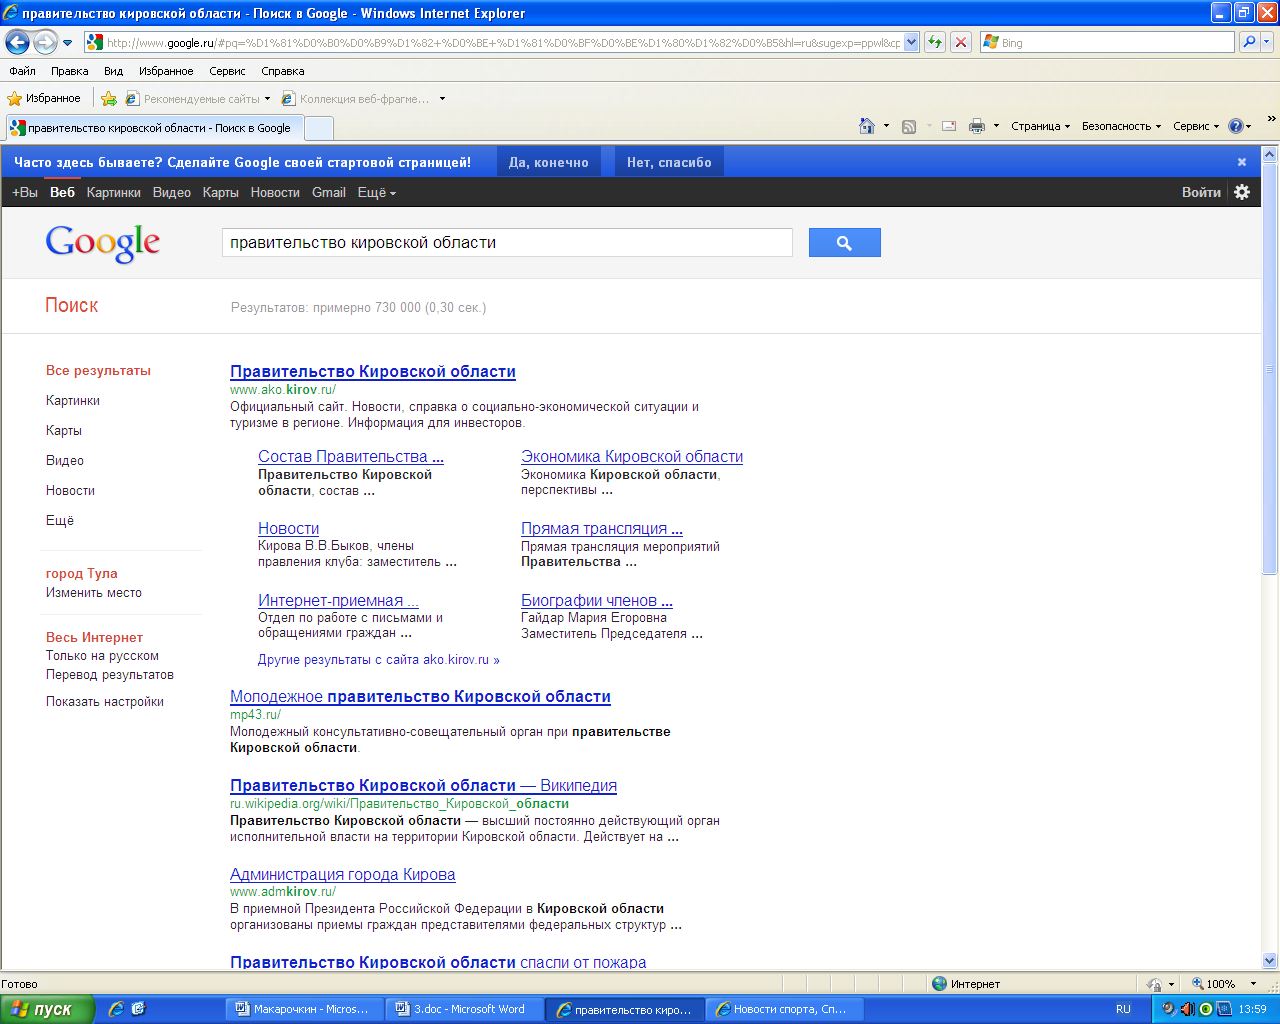1280x1024 pixels.
Task: Click Изменить место in sidebar
Action: click(x=94, y=592)
